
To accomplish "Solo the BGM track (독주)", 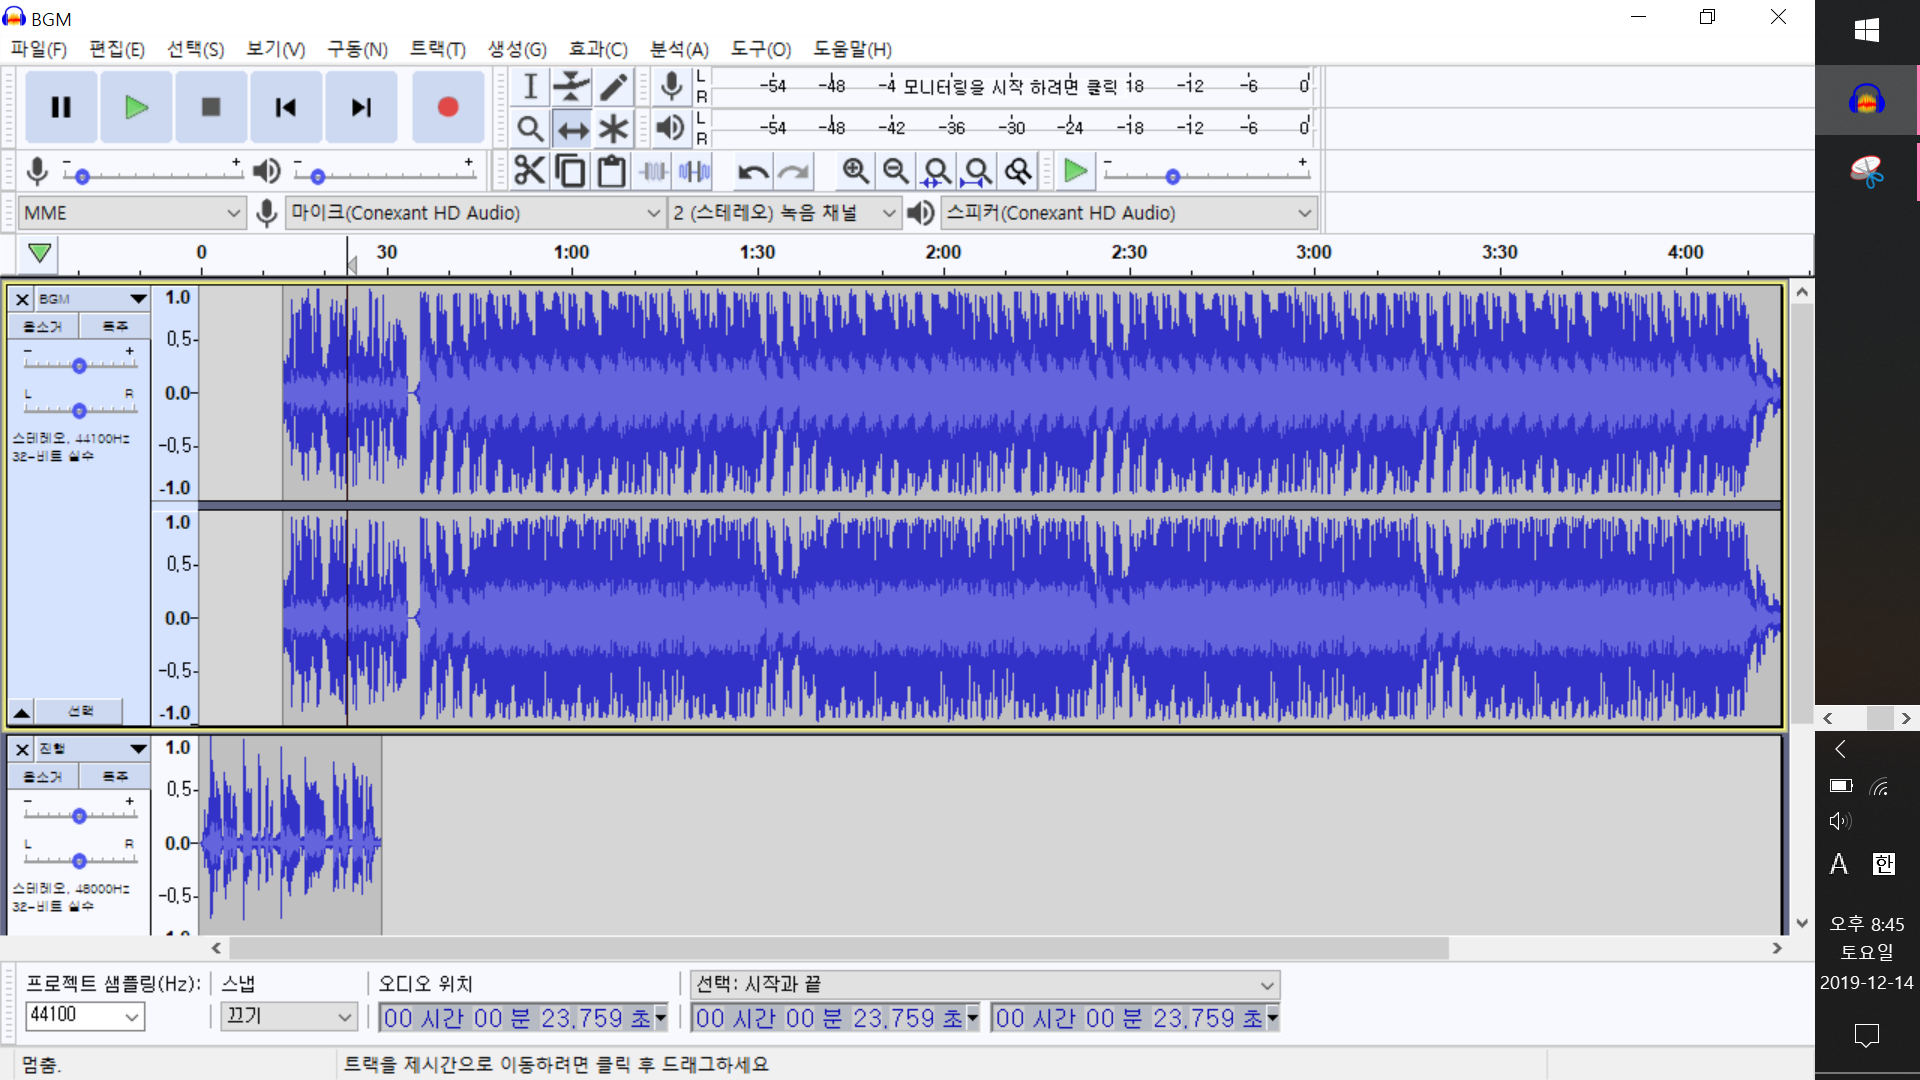I will (115, 327).
